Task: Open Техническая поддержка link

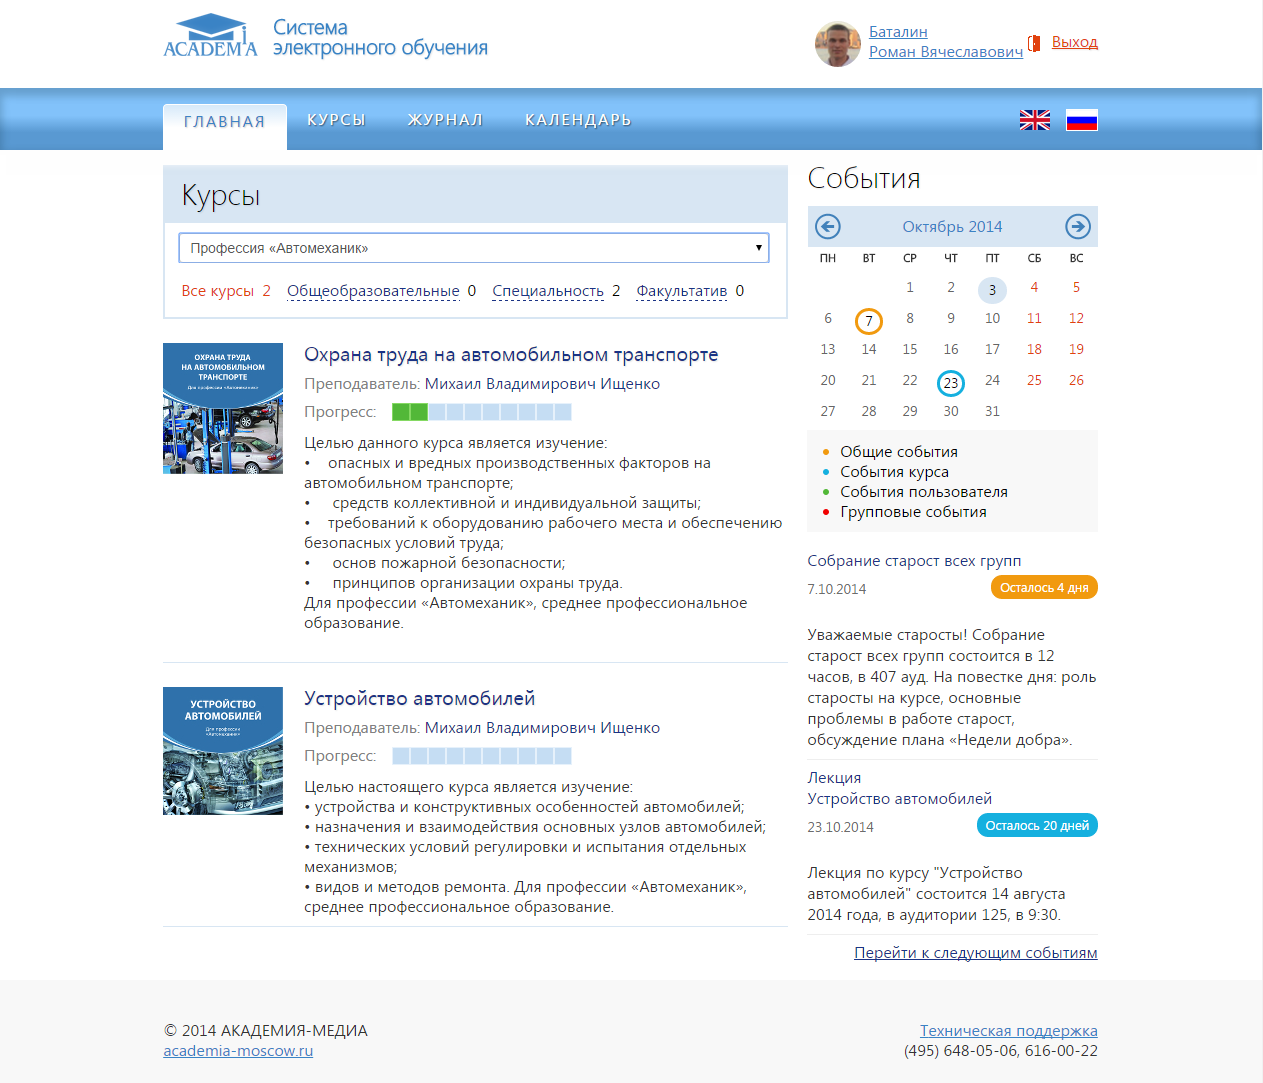Action: pos(1008,1031)
